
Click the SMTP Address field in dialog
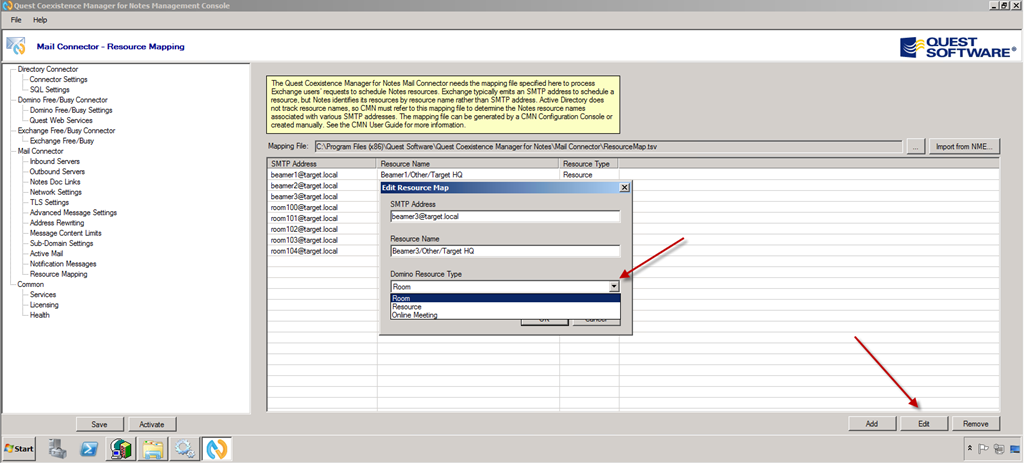(505, 216)
